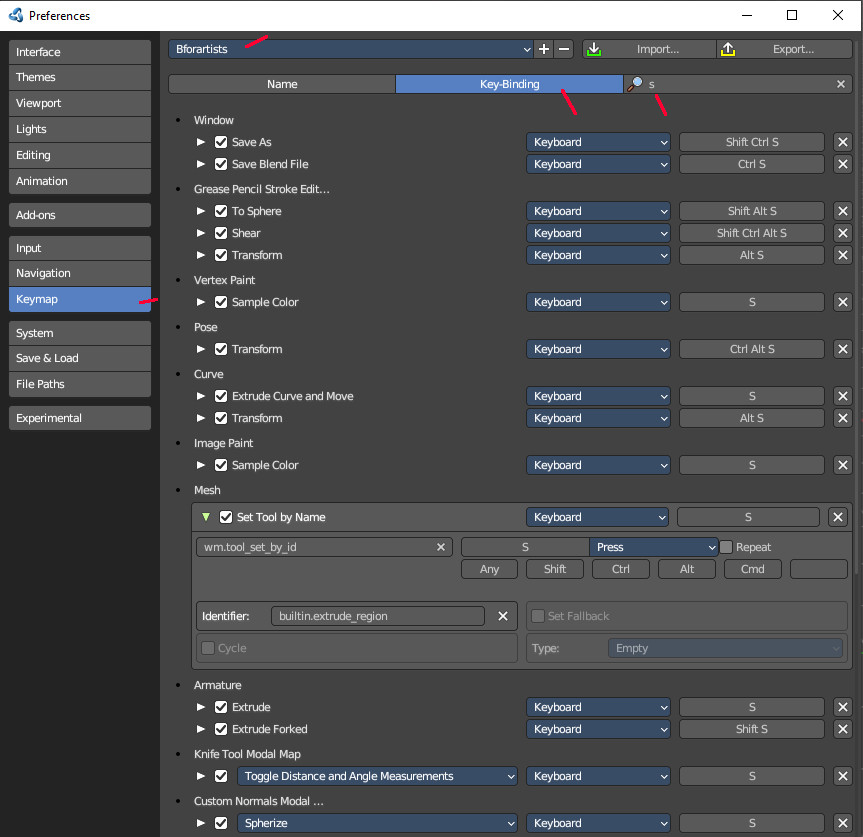Toggle the Any modifier button

(489, 569)
